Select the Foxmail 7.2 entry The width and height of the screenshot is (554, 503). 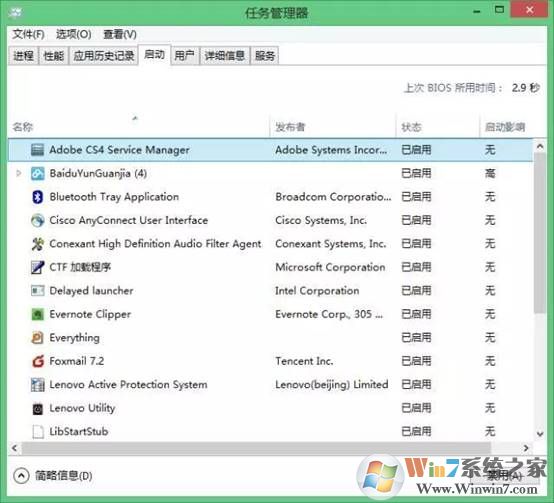77,361
